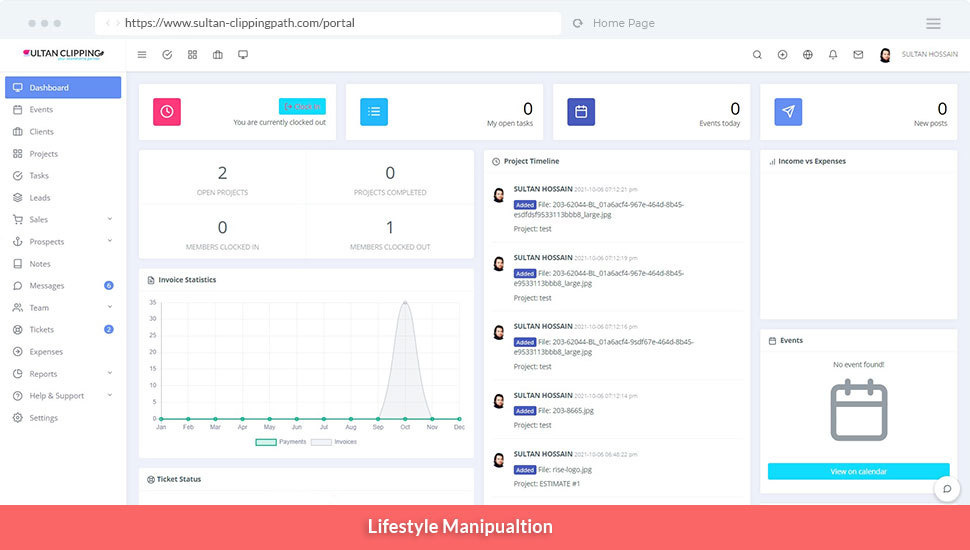Click the View on calendar button

[859, 471]
